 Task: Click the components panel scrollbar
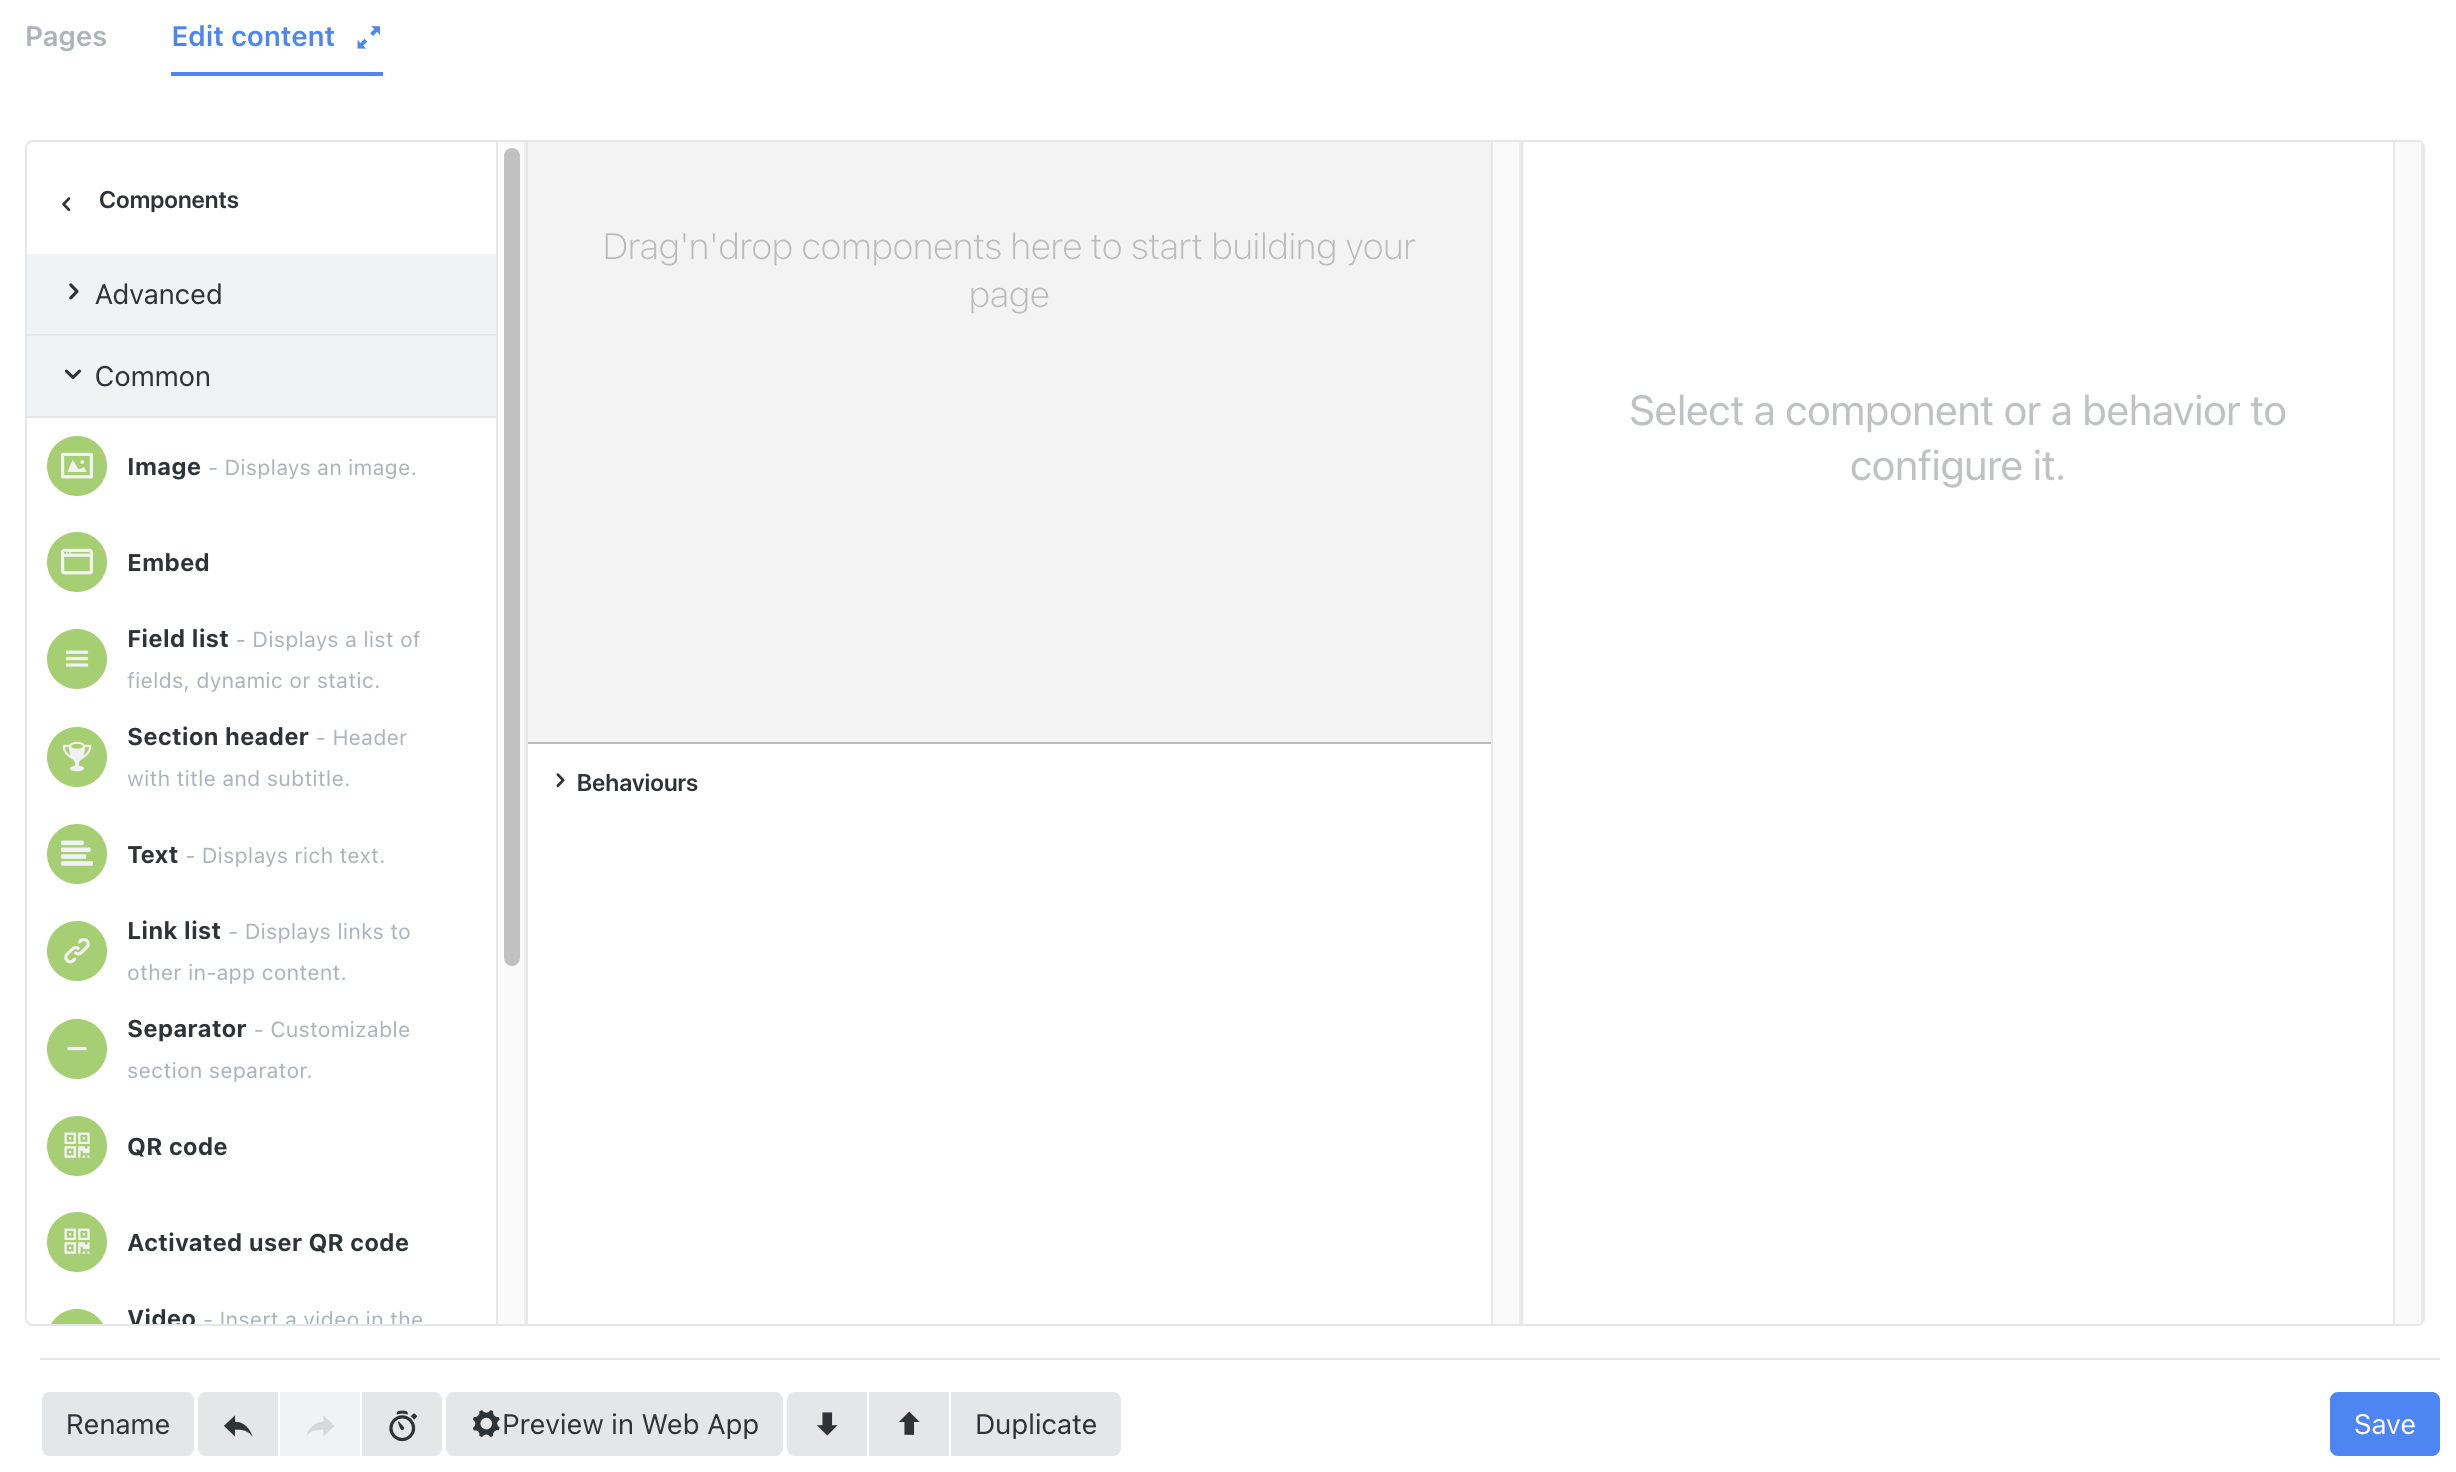[512, 557]
